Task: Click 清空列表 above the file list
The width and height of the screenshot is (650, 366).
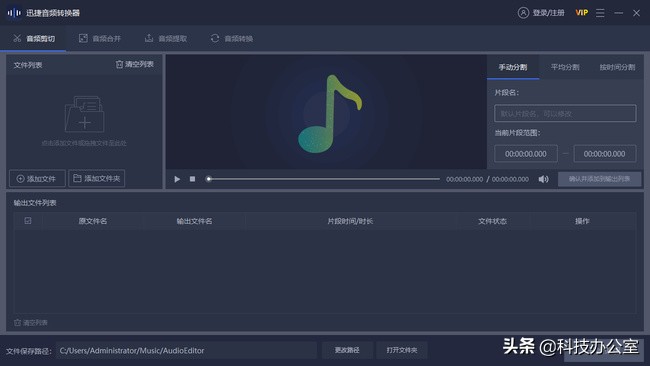Action: tap(135, 64)
